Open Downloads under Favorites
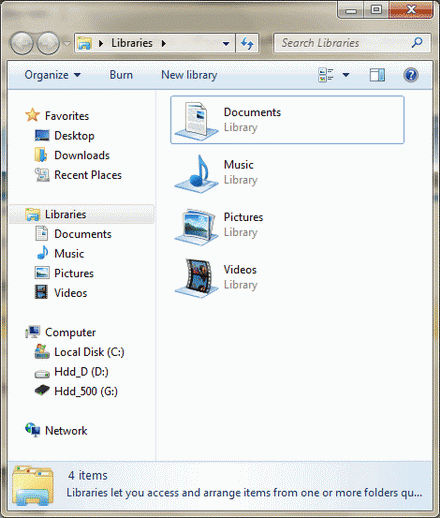The height and width of the screenshot is (518, 440). [x=72, y=155]
